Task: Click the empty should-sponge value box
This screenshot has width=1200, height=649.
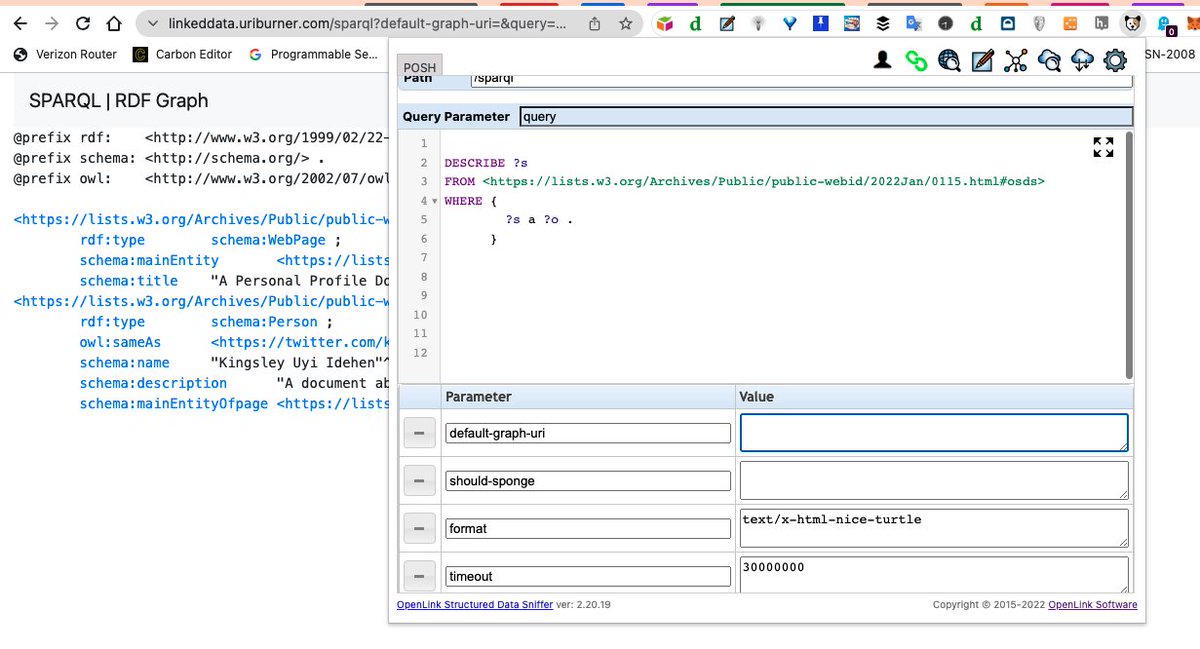Action: 934,481
